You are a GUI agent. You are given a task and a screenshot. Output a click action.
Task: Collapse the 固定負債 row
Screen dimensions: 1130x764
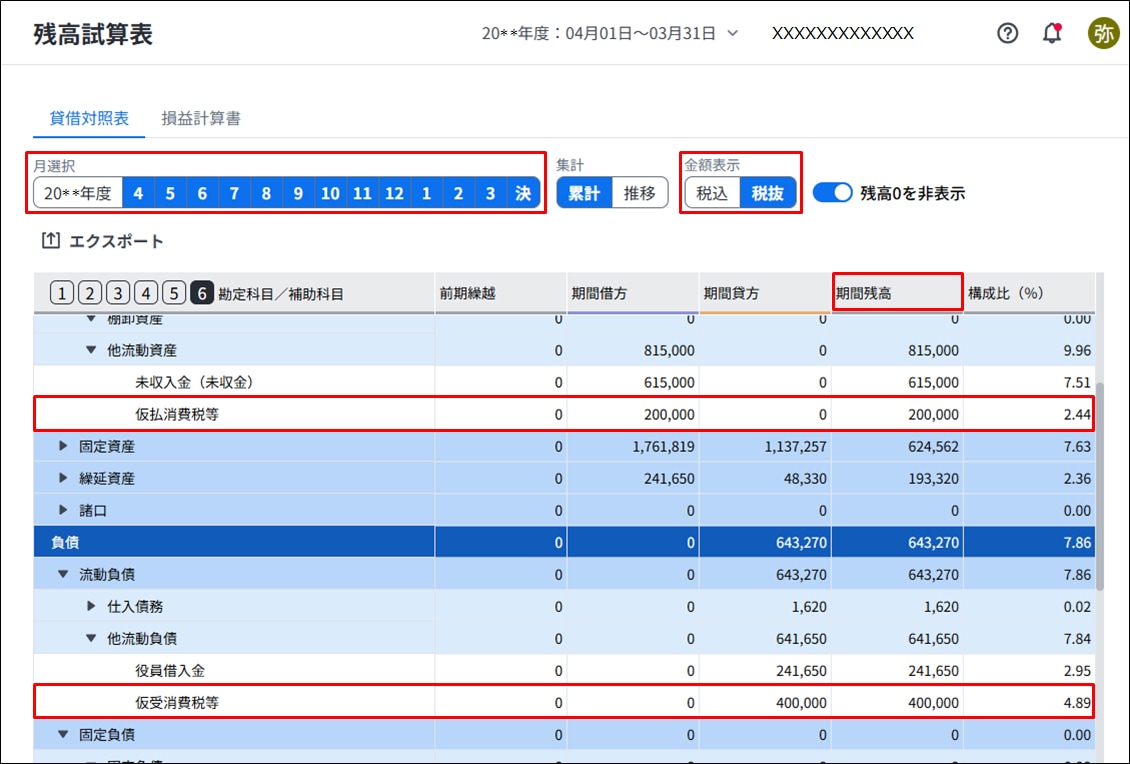(x=63, y=734)
